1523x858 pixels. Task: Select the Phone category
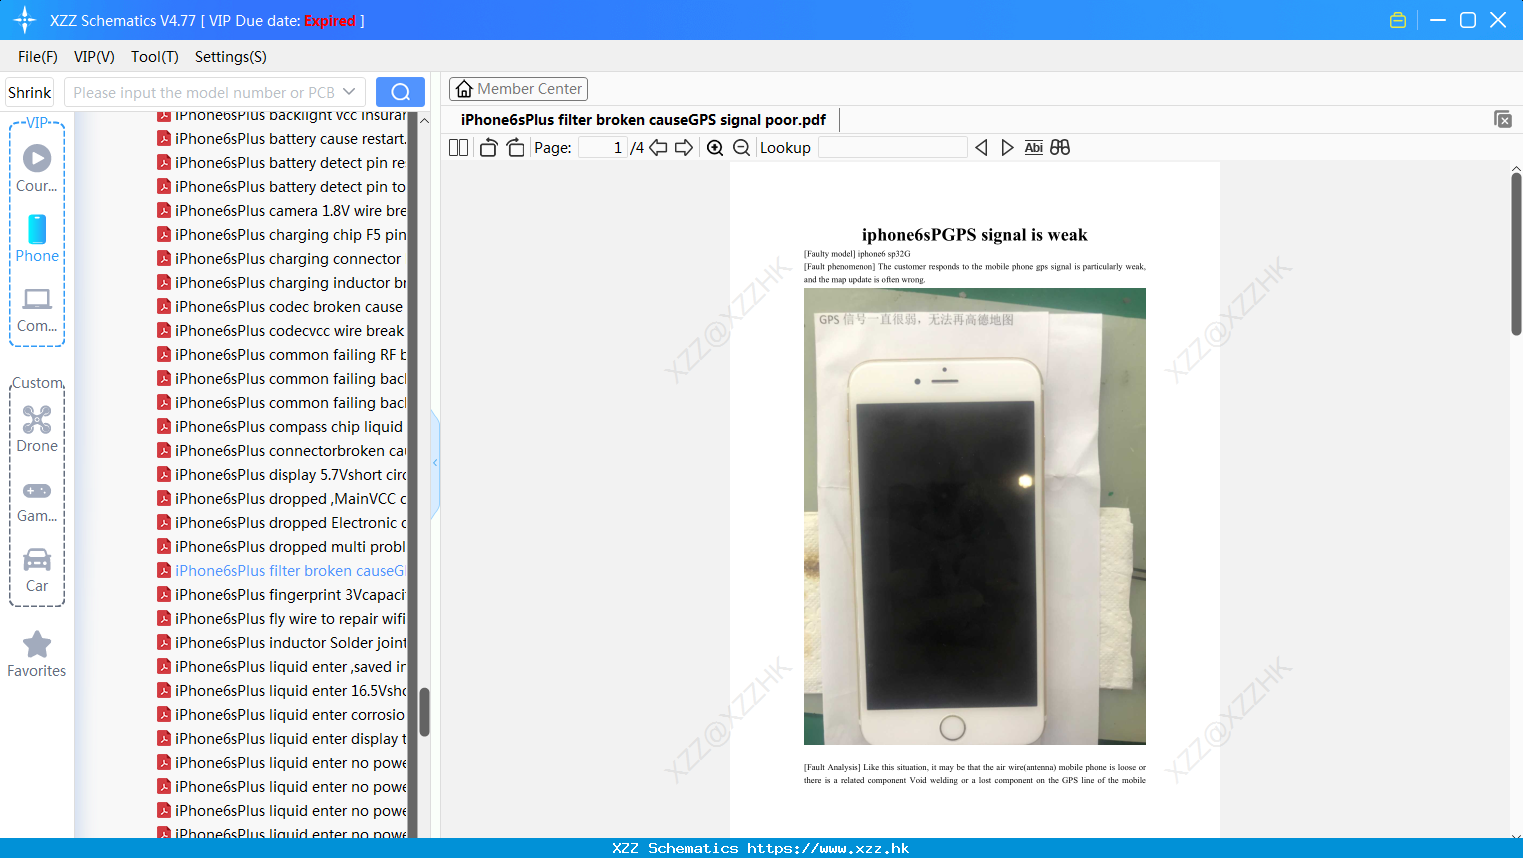pos(37,239)
